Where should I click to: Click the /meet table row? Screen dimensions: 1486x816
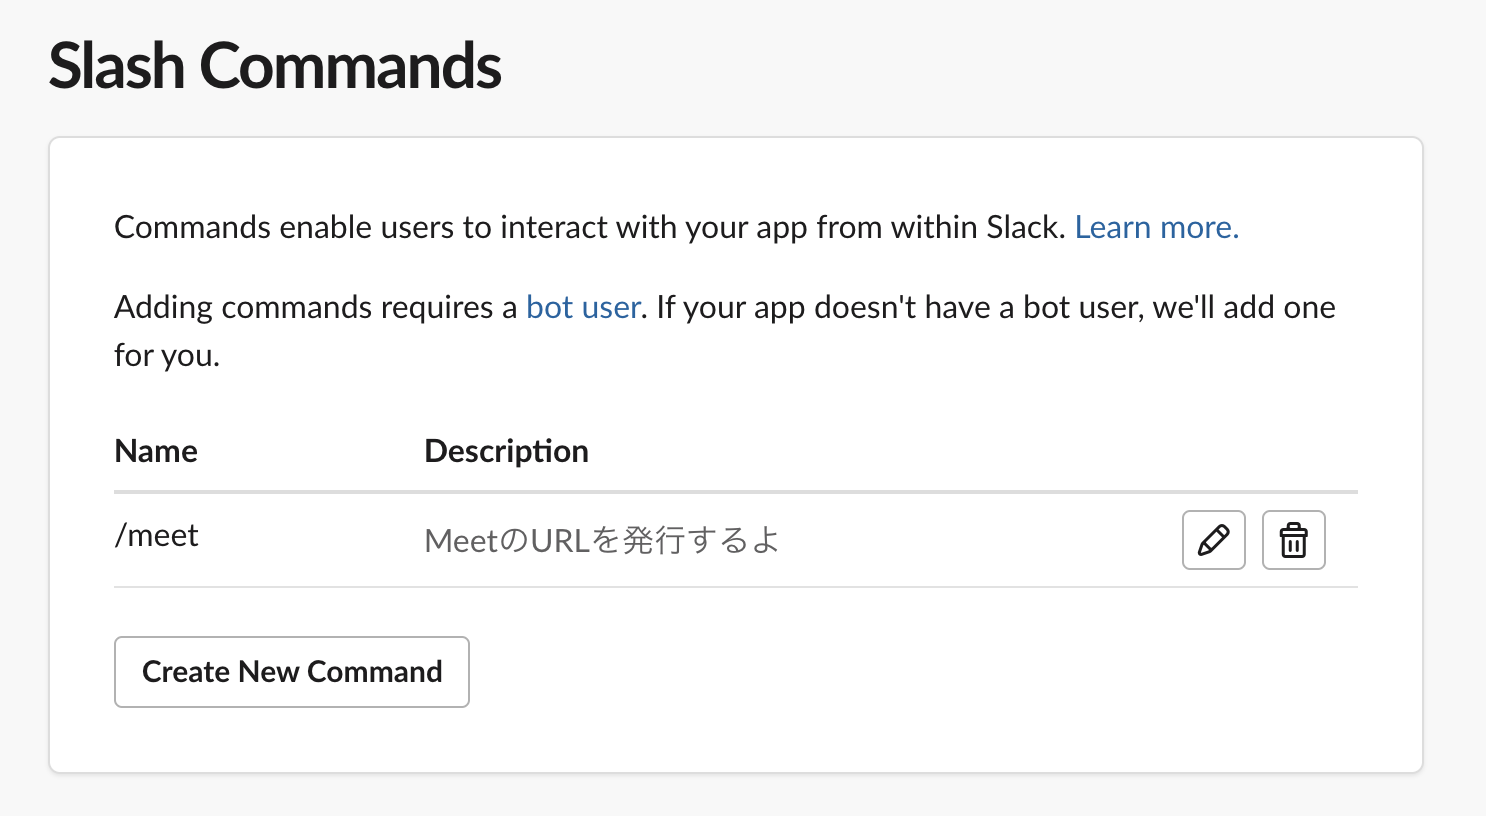pyautogui.click(x=736, y=540)
